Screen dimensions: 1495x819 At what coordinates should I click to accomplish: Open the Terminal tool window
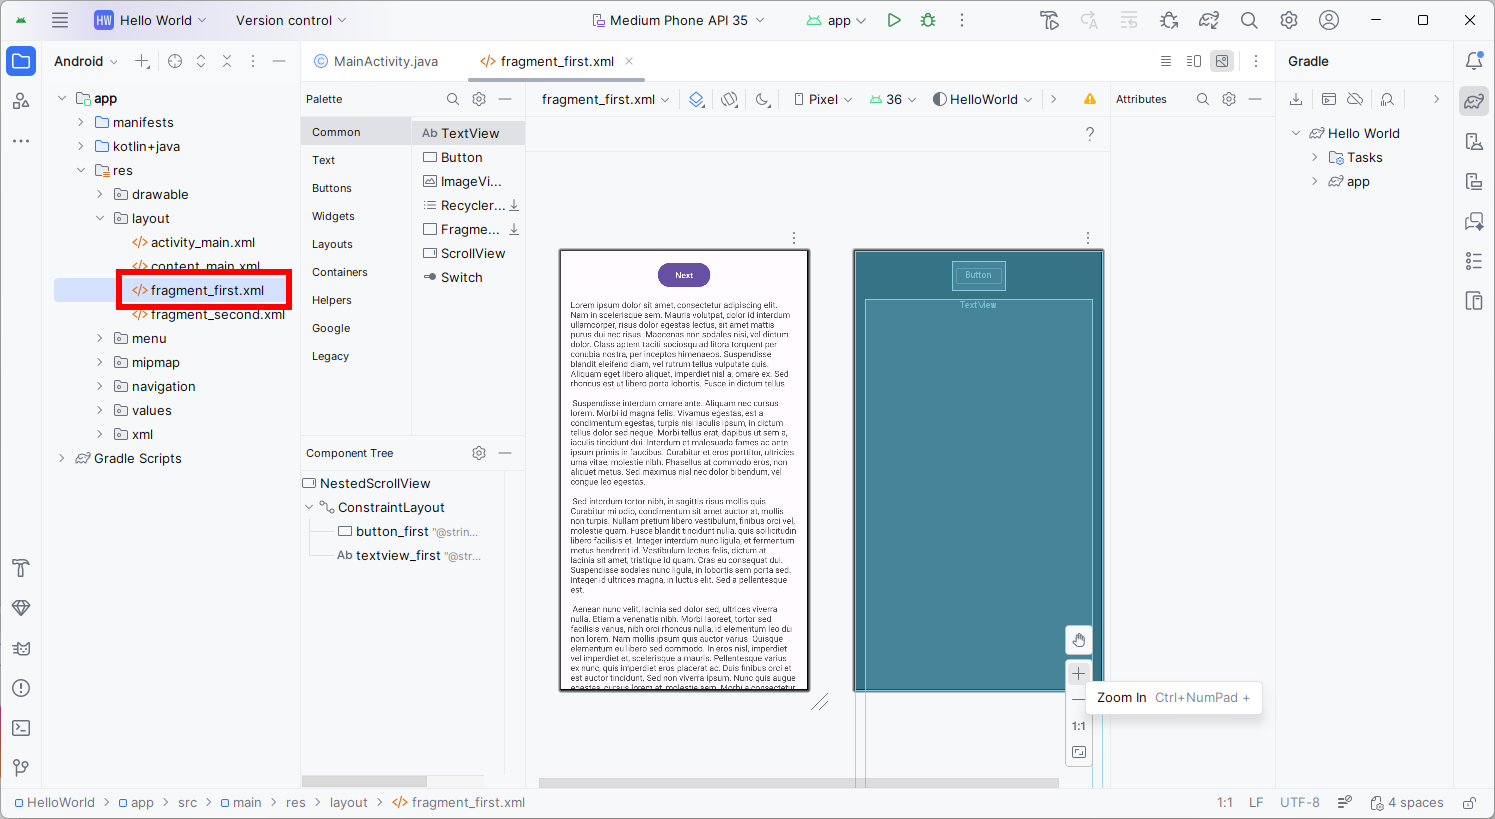coord(21,728)
